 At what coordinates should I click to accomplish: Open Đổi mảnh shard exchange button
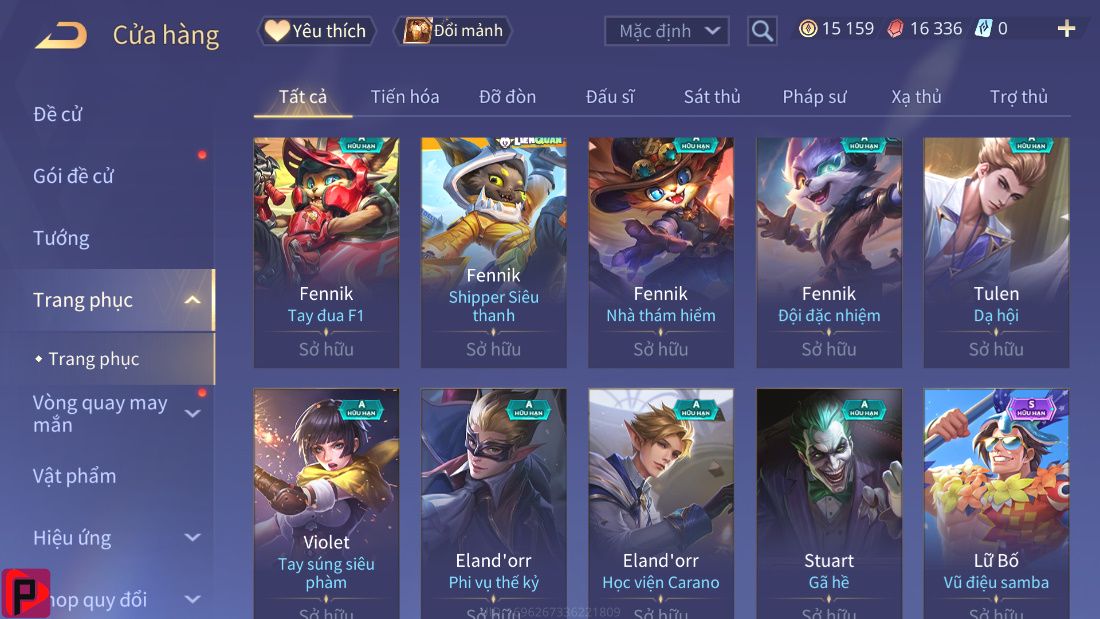[454, 31]
